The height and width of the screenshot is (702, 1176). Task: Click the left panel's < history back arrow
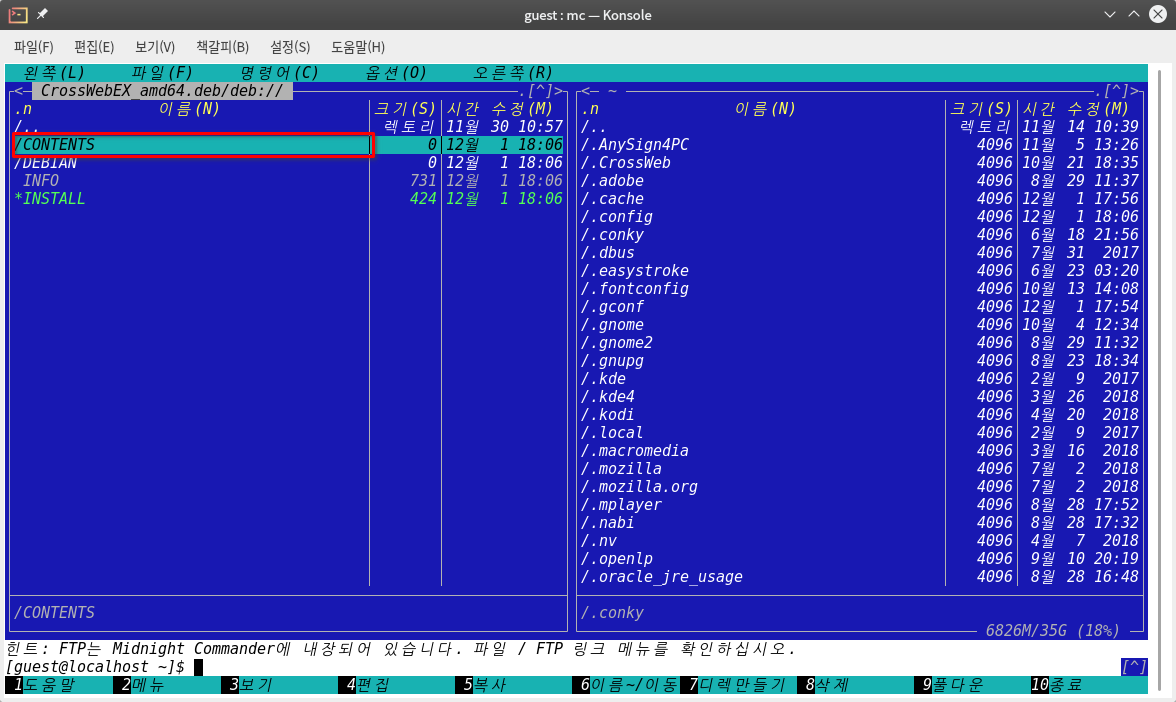click(18, 91)
